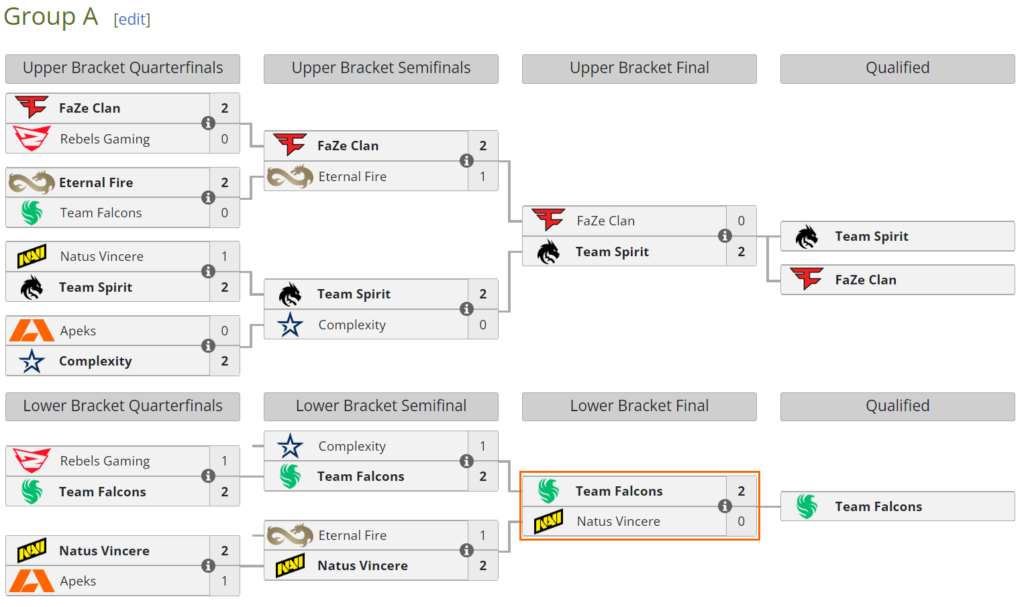
Task: Click the edit link next to Group A
Action: (x=132, y=20)
